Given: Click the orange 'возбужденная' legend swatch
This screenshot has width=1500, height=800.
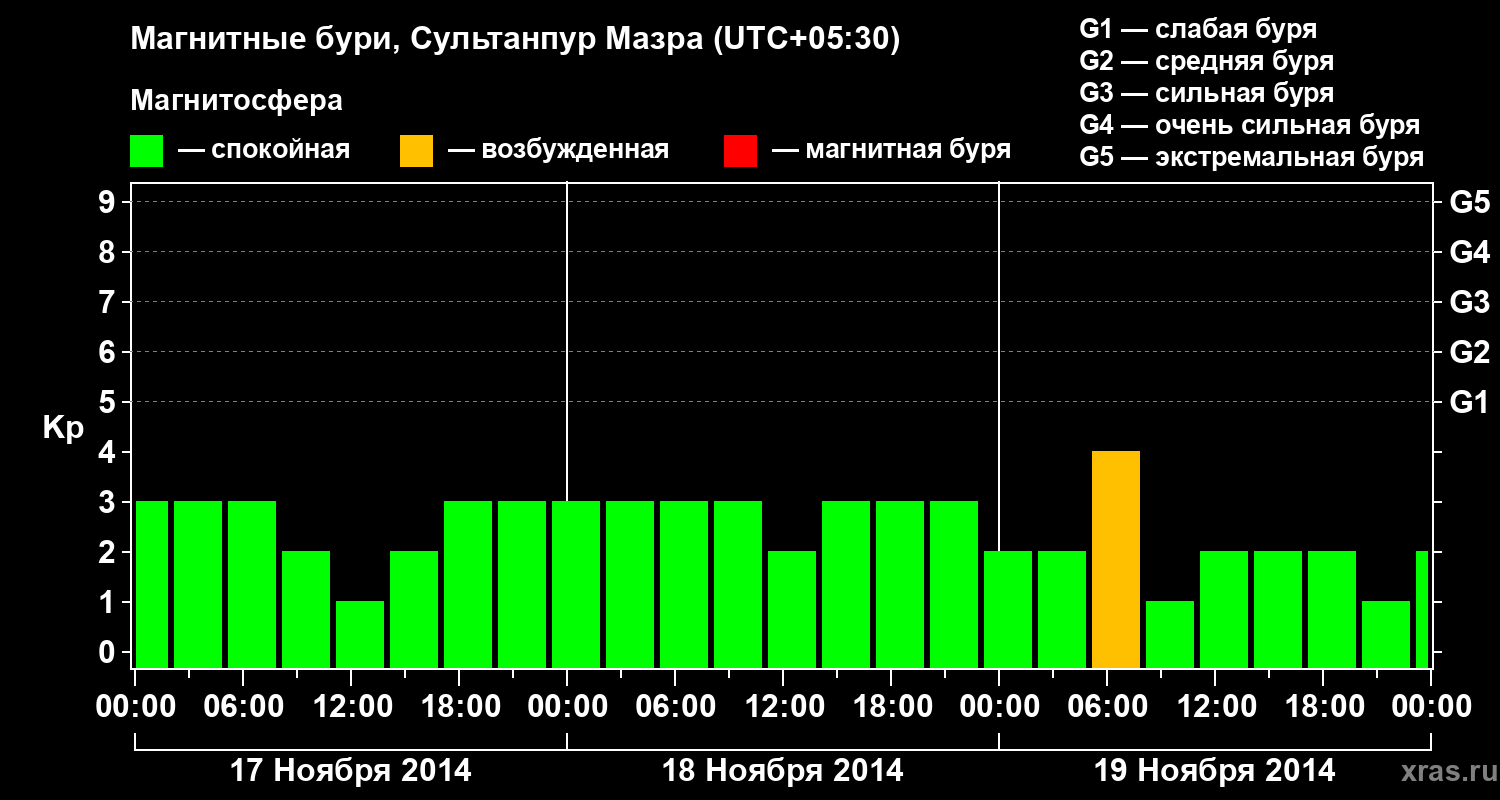Looking at the screenshot, I should (417, 151).
